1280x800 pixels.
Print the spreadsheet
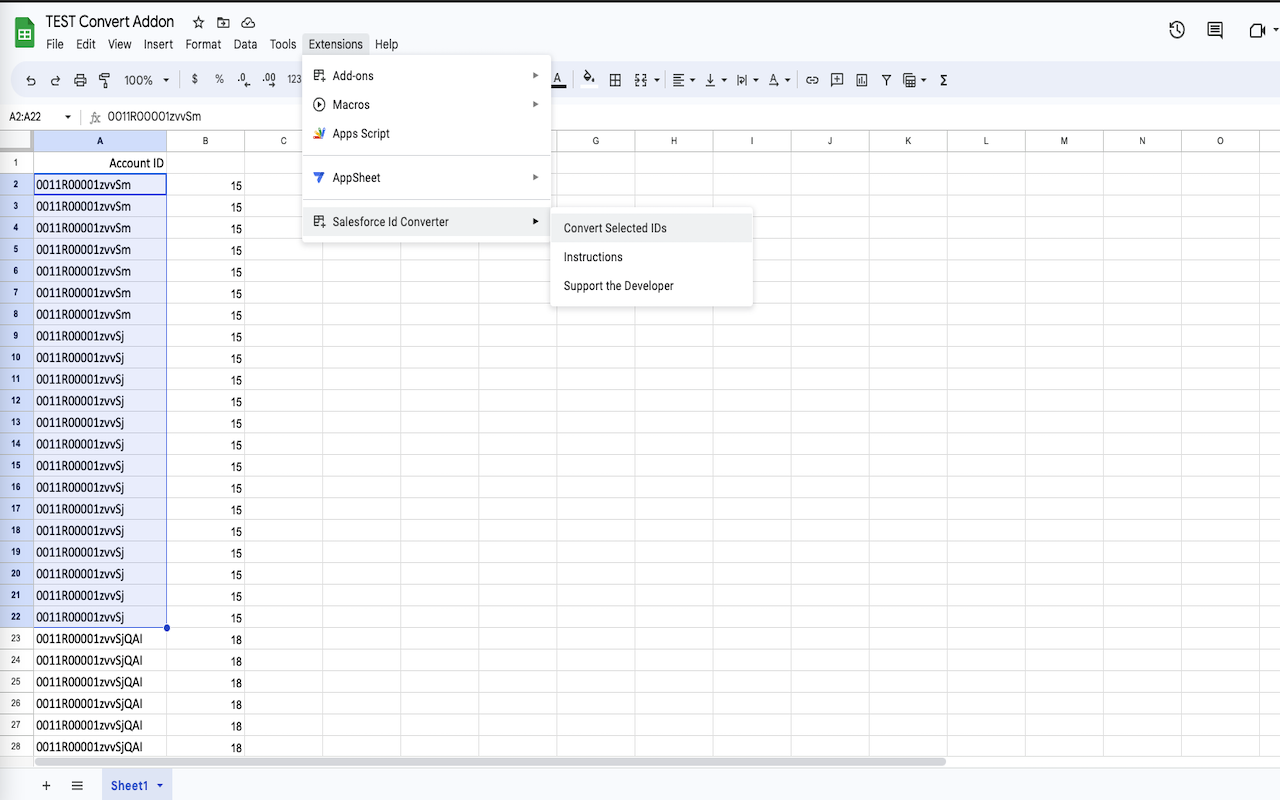tap(80, 80)
